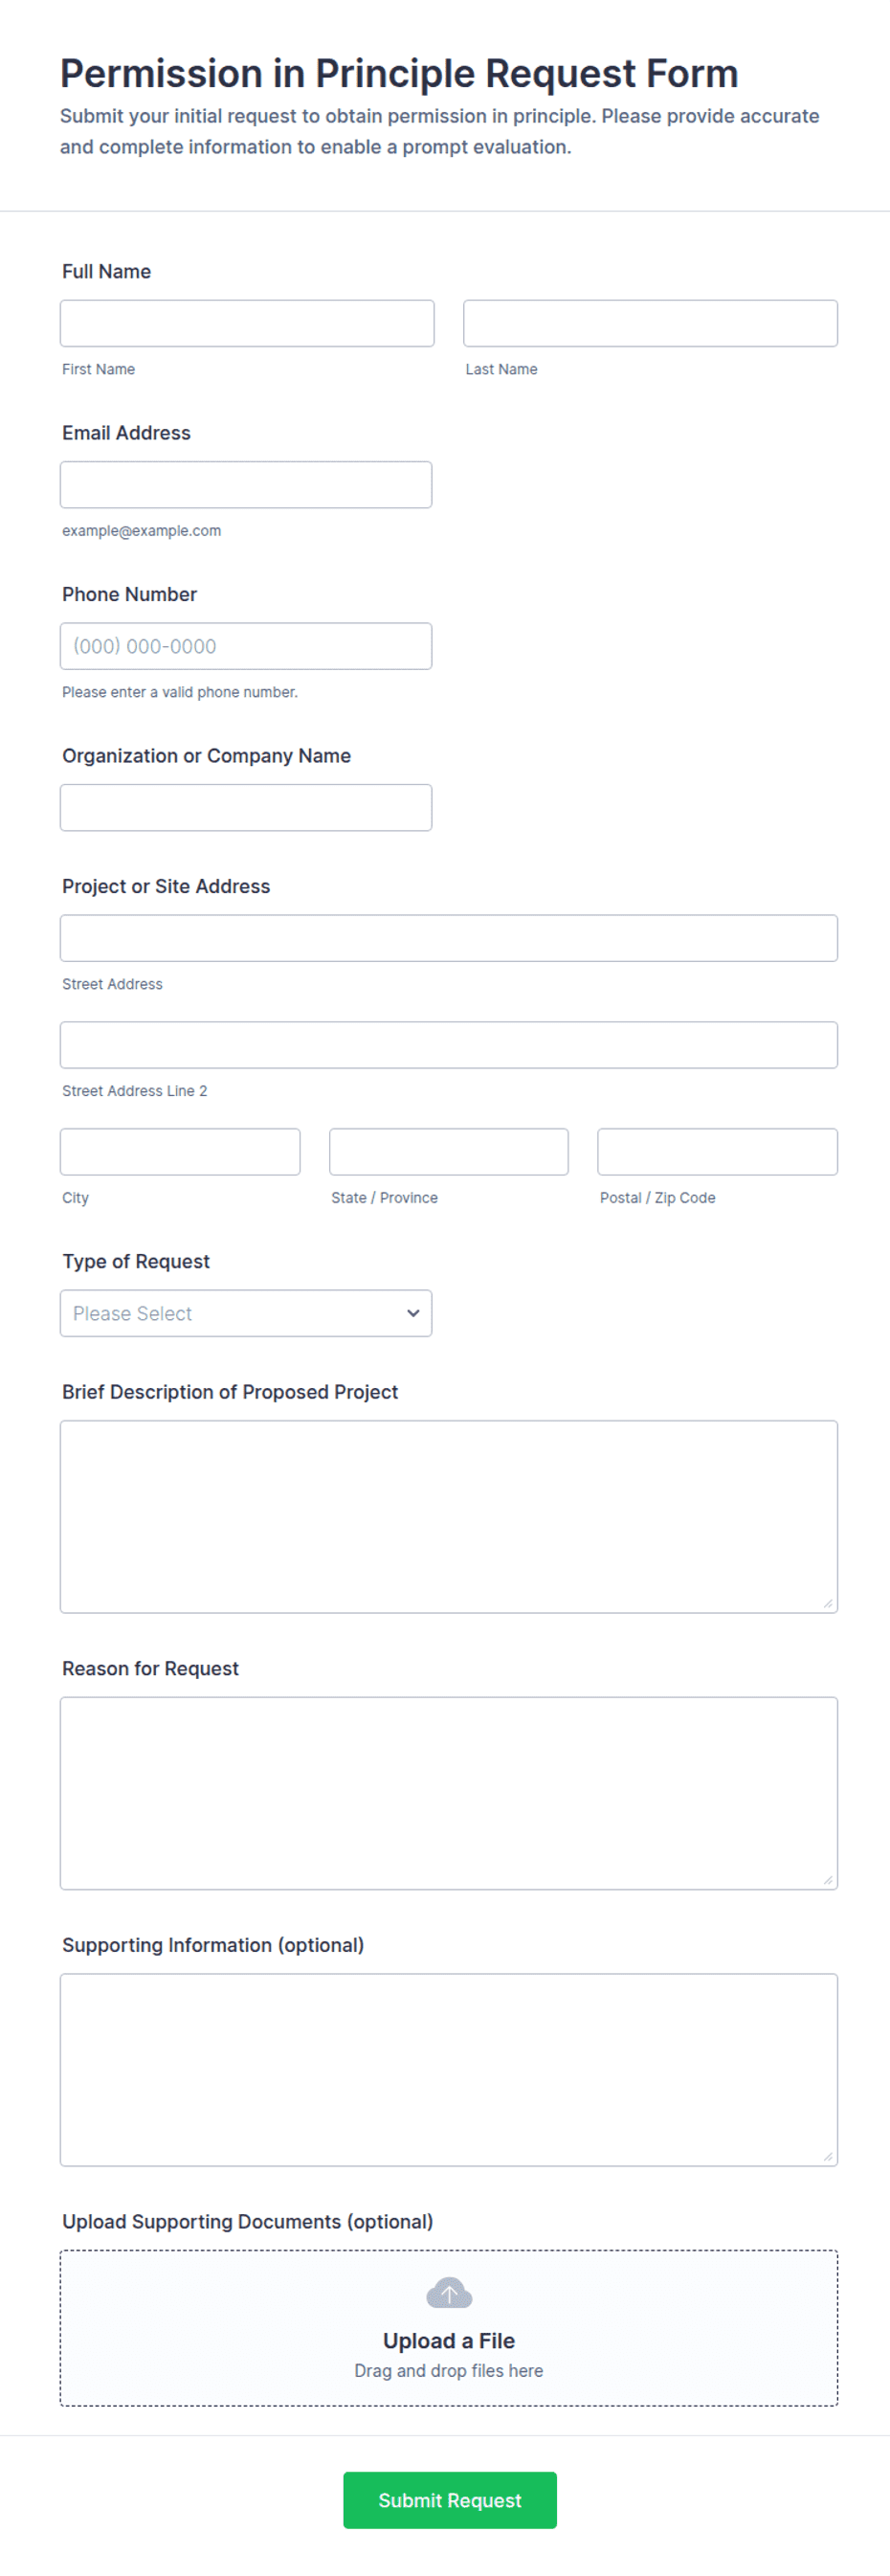Focus the Last Name field
Viewport: 890px width, 2576px height.
point(650,323)
